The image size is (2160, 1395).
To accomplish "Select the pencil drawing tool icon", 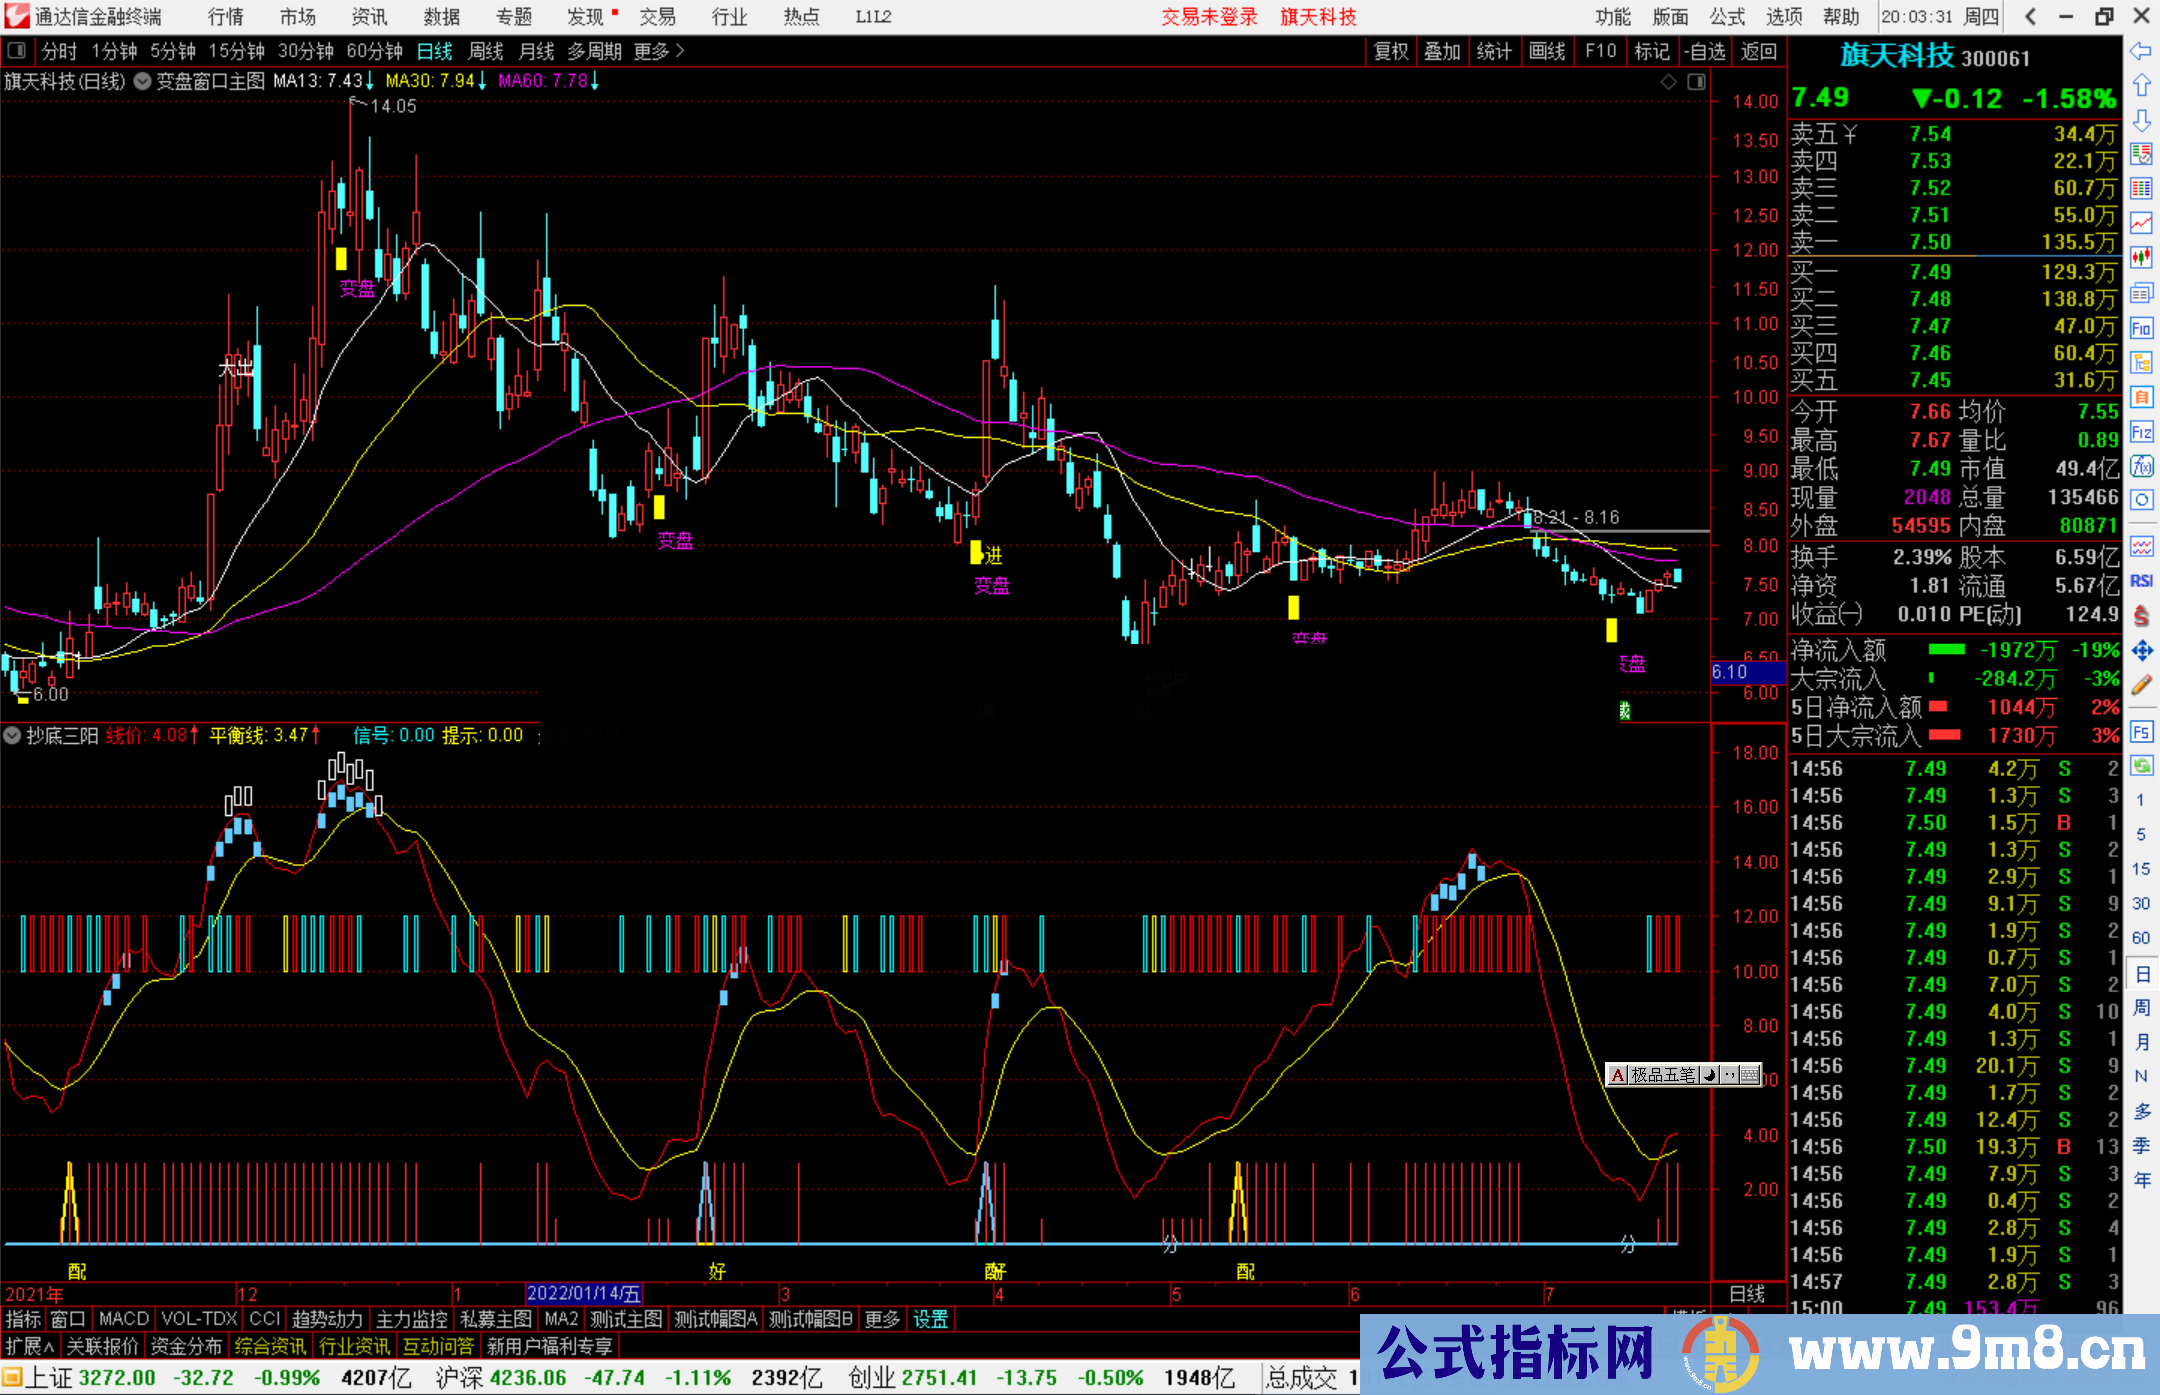I will 2141,686.
